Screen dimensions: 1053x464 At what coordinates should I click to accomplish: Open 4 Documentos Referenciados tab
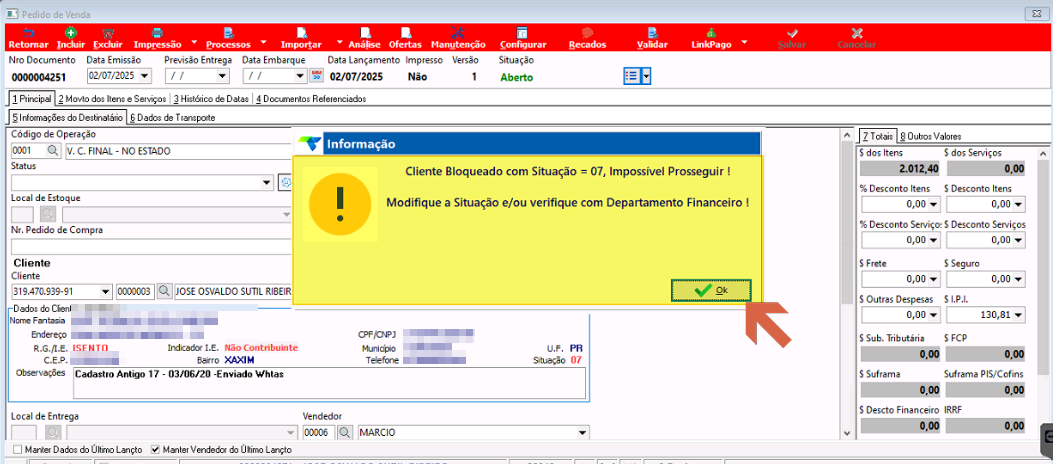coord(310,99)
